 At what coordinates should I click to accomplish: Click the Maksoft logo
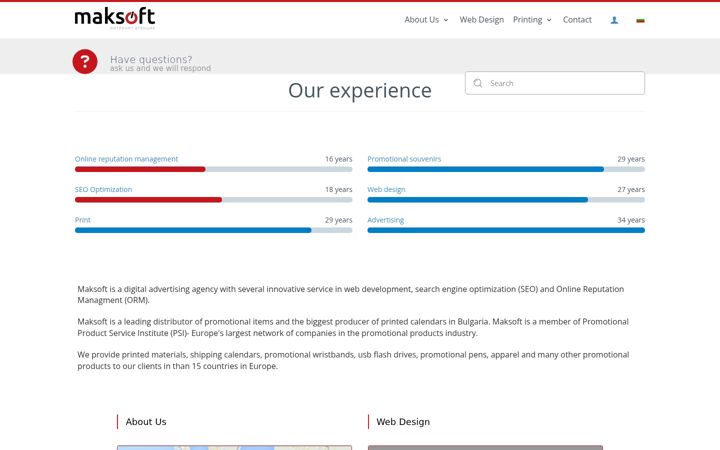(115, 18)
